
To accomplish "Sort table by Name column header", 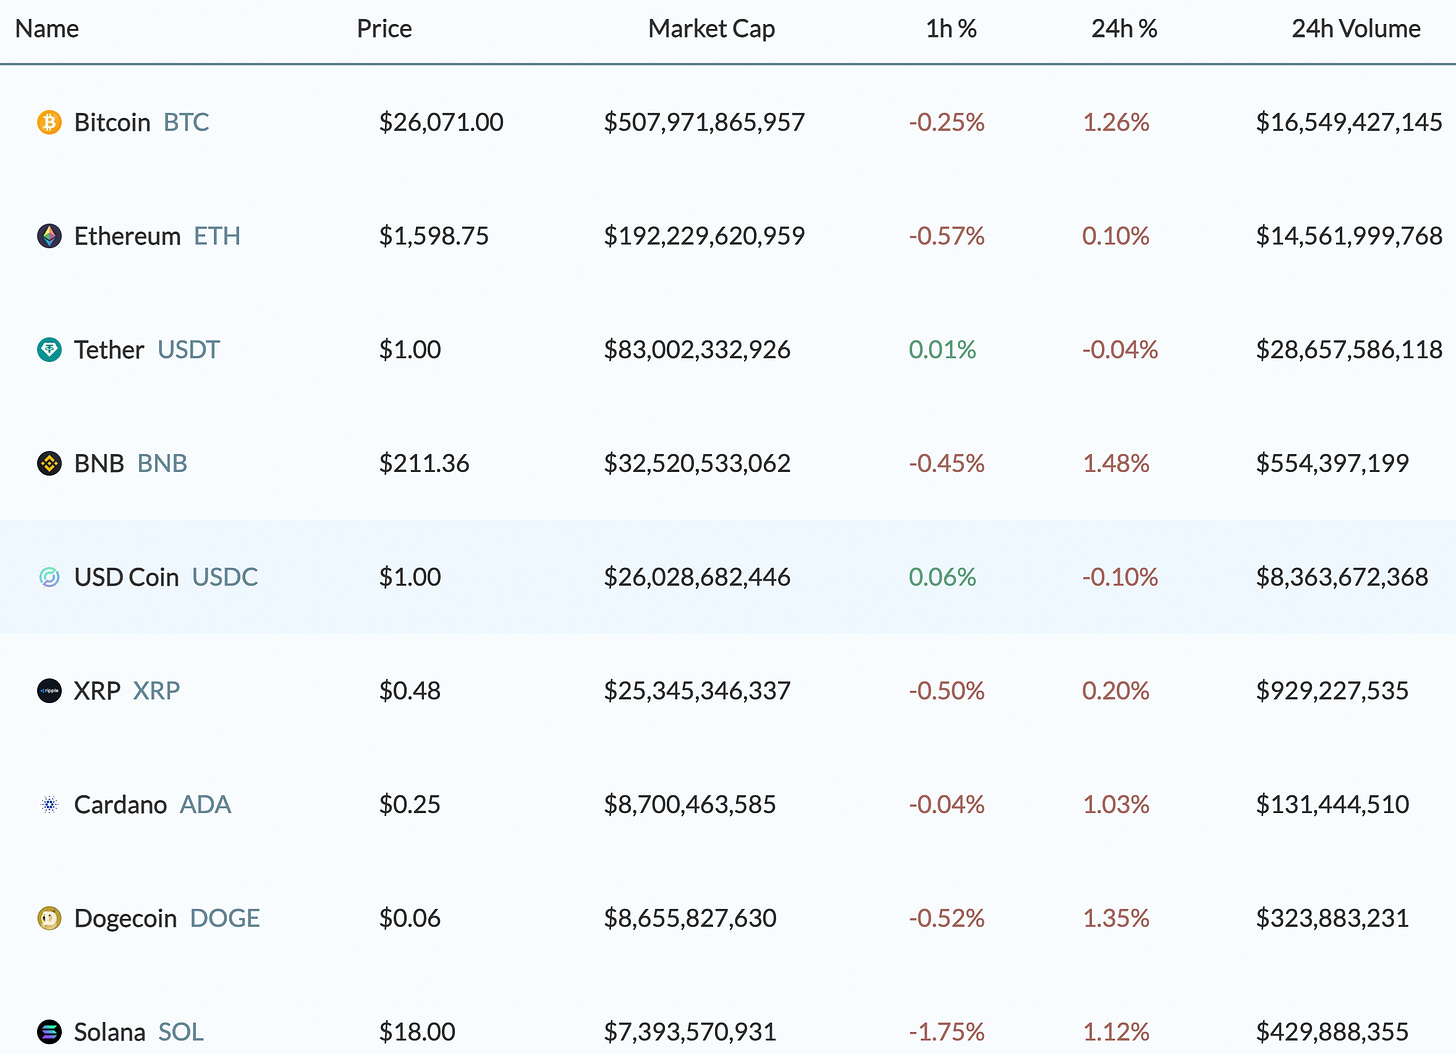I will click(x=47, y=29).
